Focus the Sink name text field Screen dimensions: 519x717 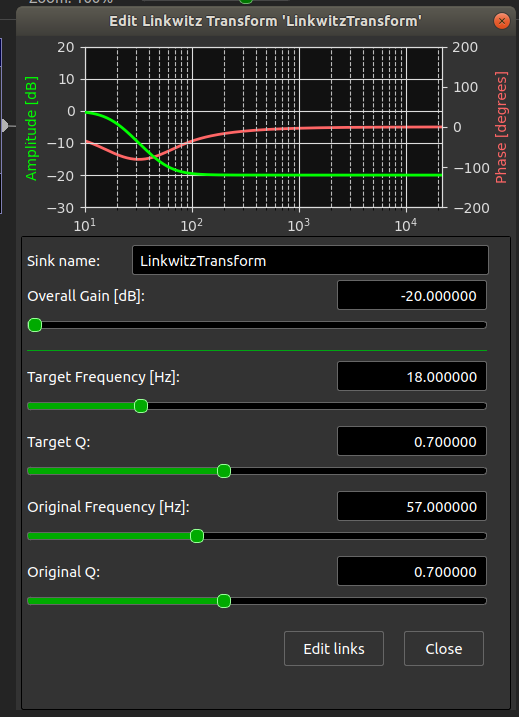tap(310, 260)
